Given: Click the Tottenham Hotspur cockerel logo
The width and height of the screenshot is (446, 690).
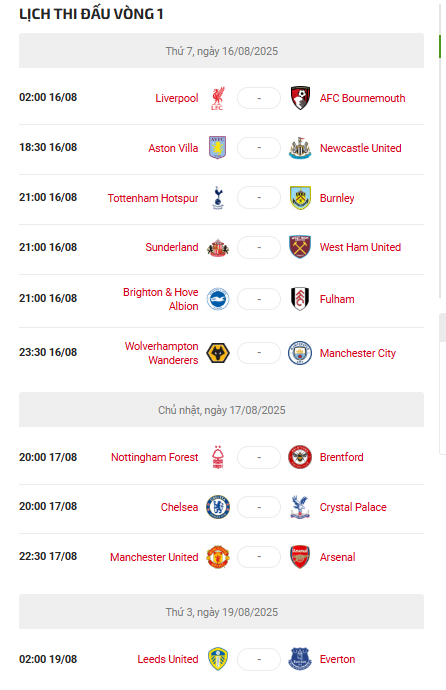Looking at the screenshot, I should (218, 198).
